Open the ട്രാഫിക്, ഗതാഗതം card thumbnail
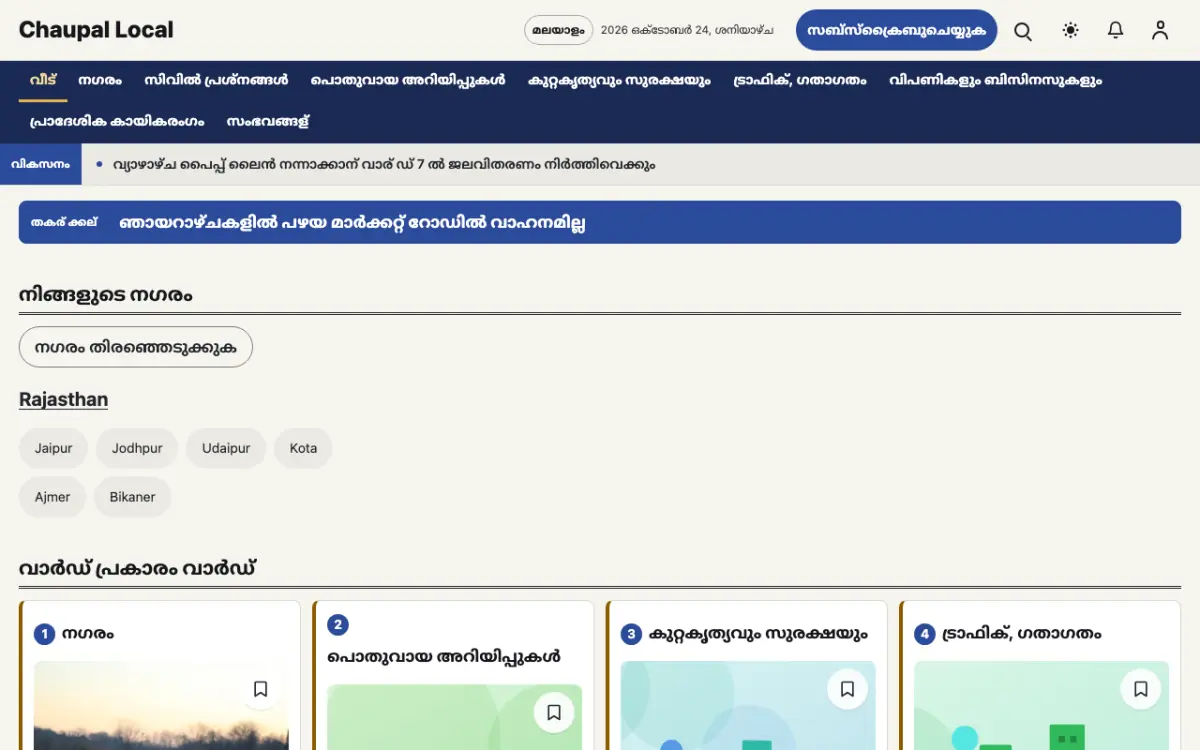The width and height of the screenshot is (1200, 750). coord(1042,705)
